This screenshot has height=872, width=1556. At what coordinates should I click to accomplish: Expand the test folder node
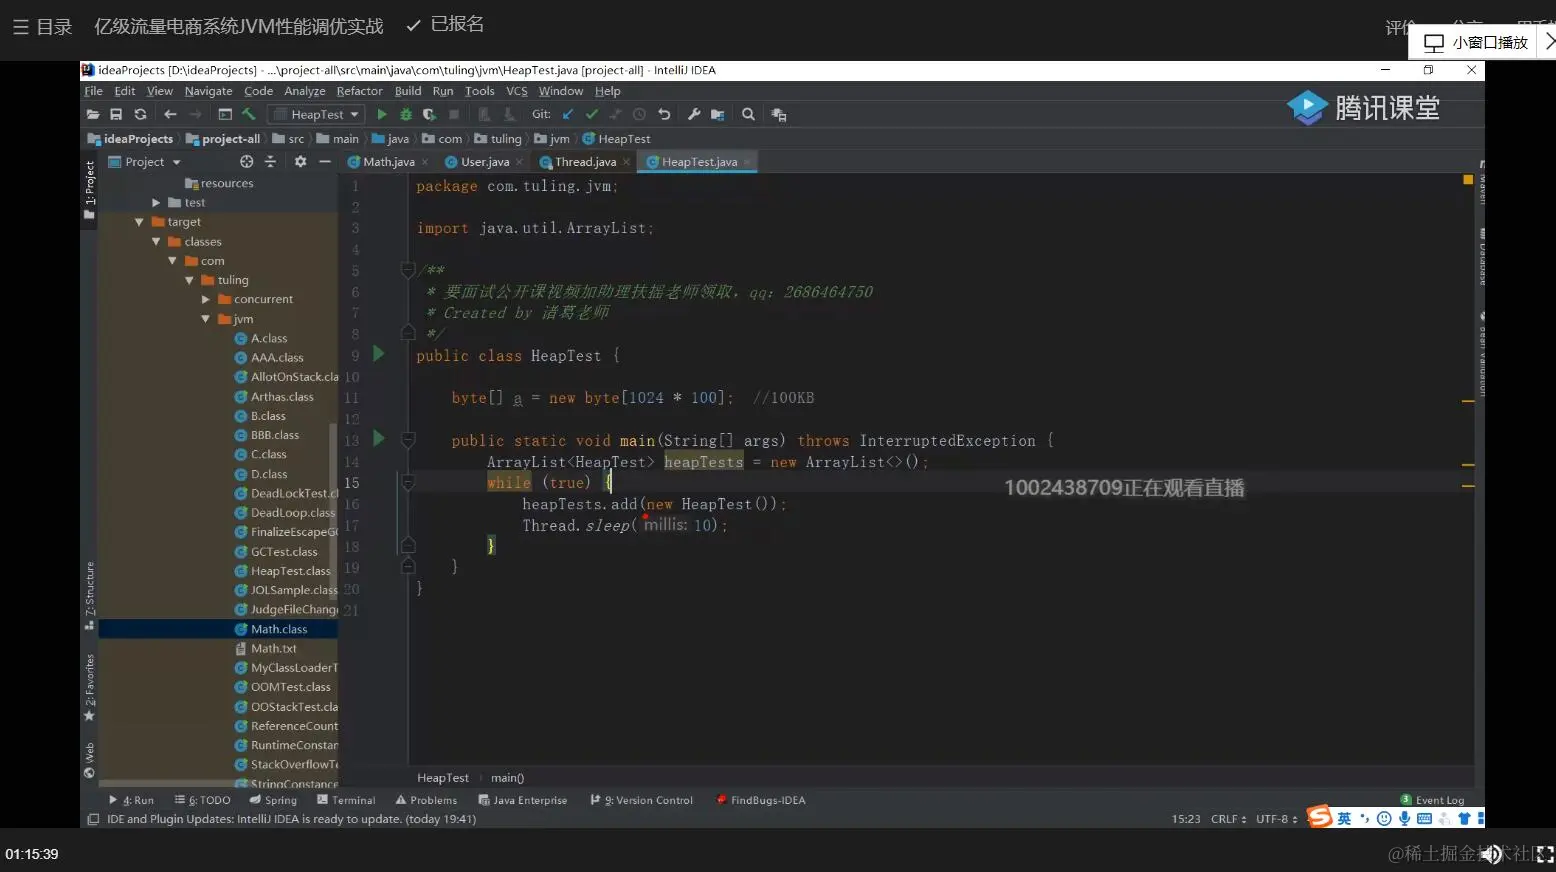pyautogui.click(x=156, y=203)
